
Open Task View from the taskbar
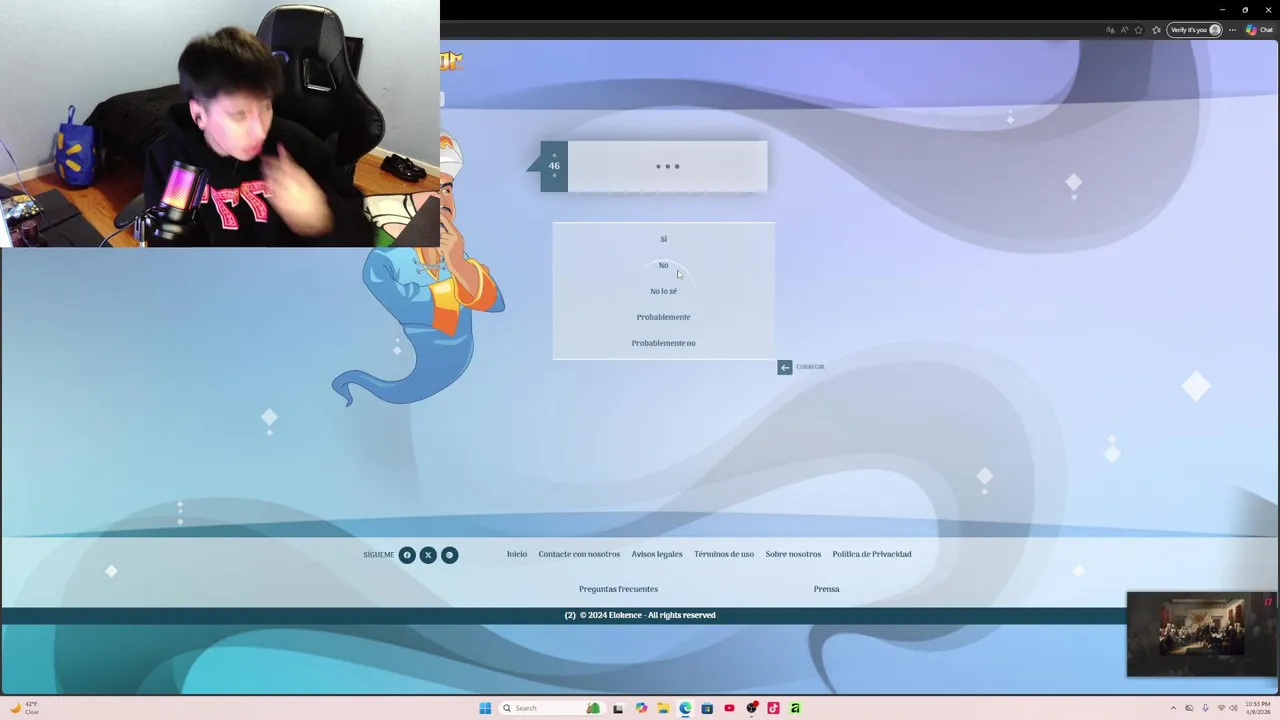[618, 708]
